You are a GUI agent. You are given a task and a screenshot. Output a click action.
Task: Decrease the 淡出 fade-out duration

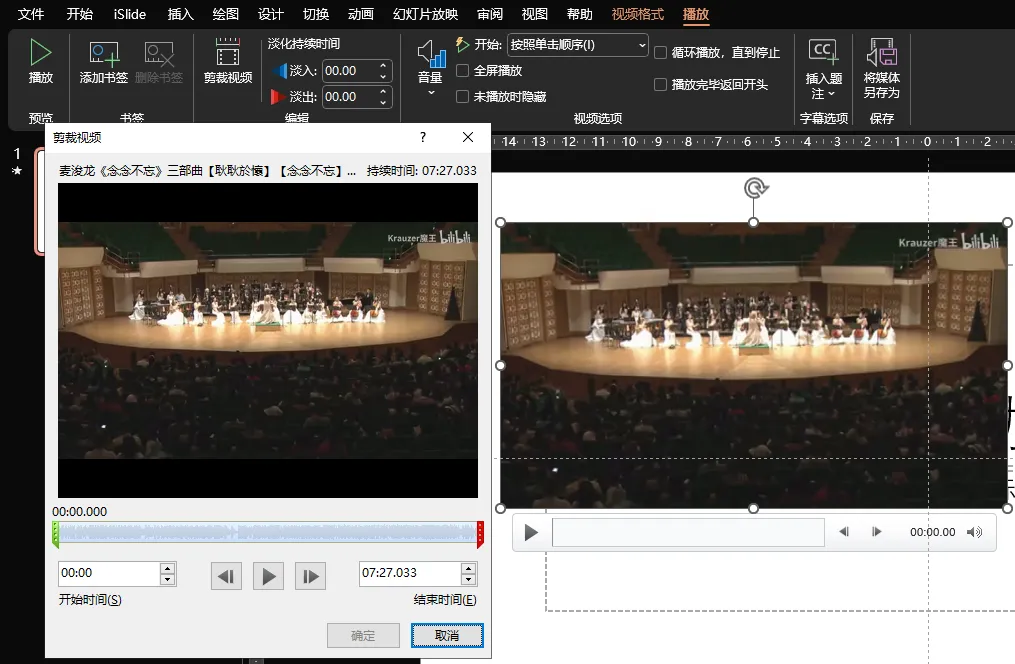click(383, 102)
